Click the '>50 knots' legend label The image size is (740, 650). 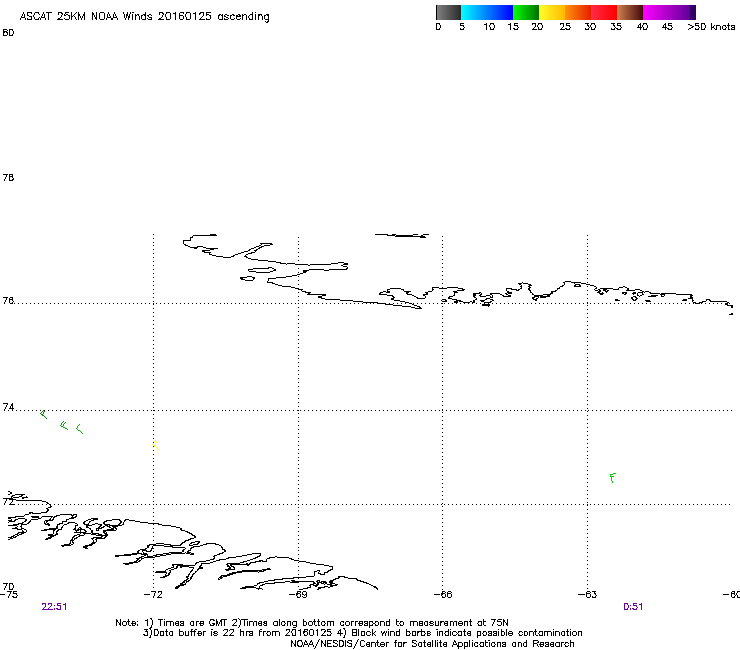coord(711,27)
